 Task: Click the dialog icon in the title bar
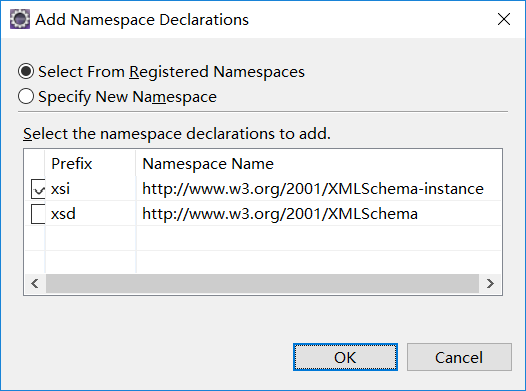[x=20, y=19]
